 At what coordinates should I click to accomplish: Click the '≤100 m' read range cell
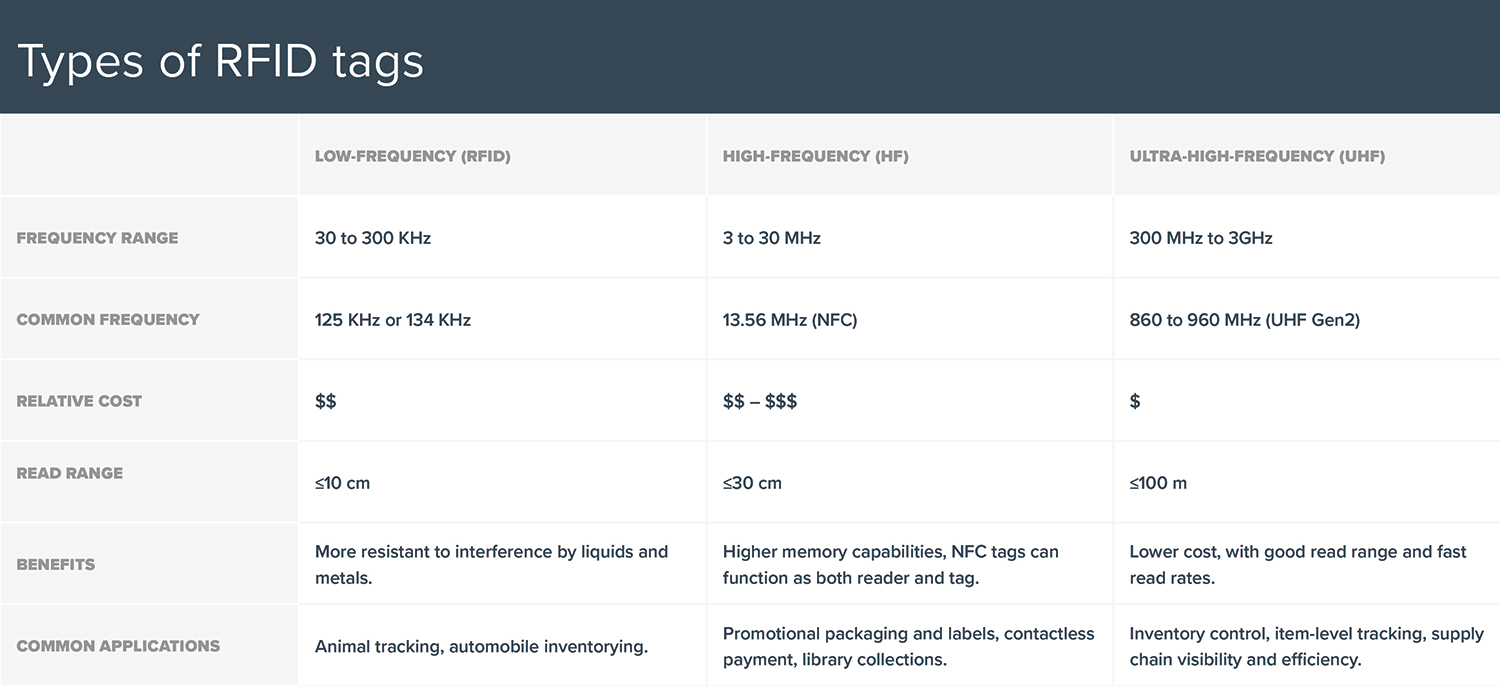pos(1158,483)
